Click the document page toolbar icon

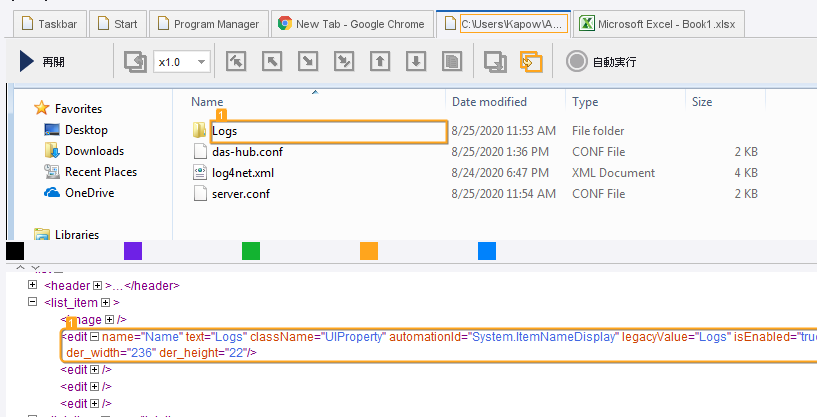pyautogui.click(x=452, y=62)
